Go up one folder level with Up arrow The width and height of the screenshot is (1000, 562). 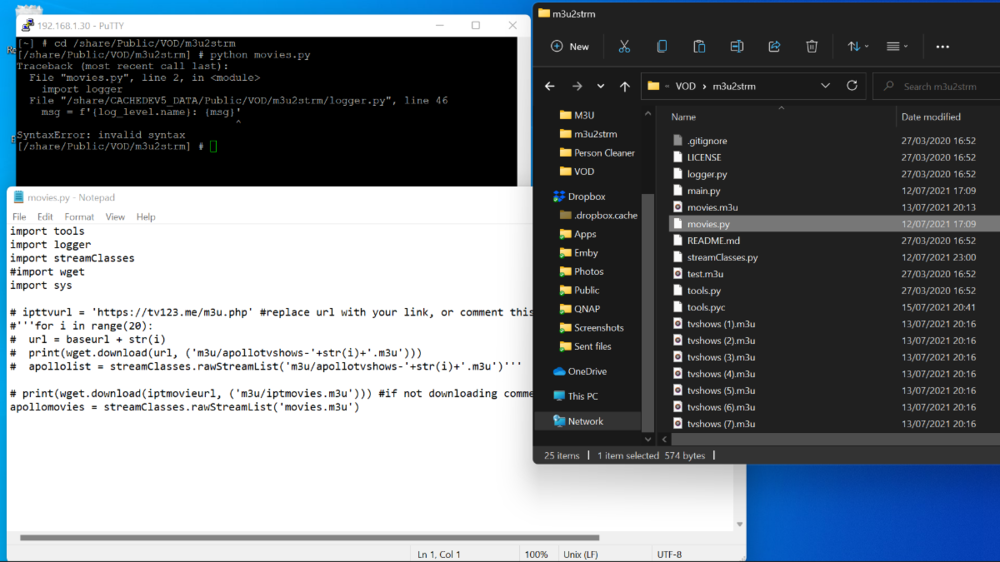(625, 87)
